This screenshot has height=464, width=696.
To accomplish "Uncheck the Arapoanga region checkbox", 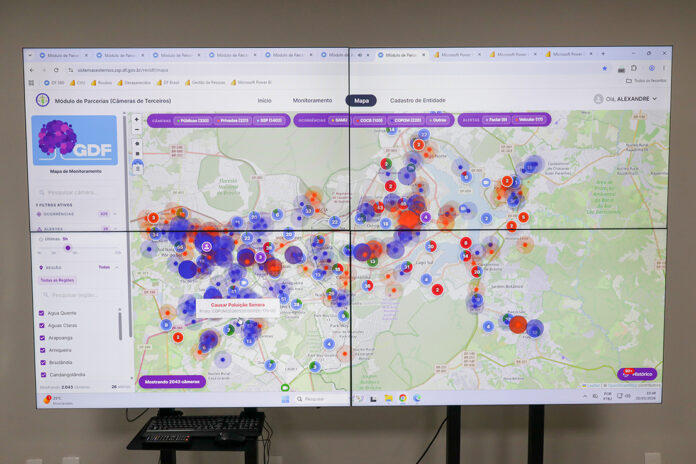I will (43, 338).
